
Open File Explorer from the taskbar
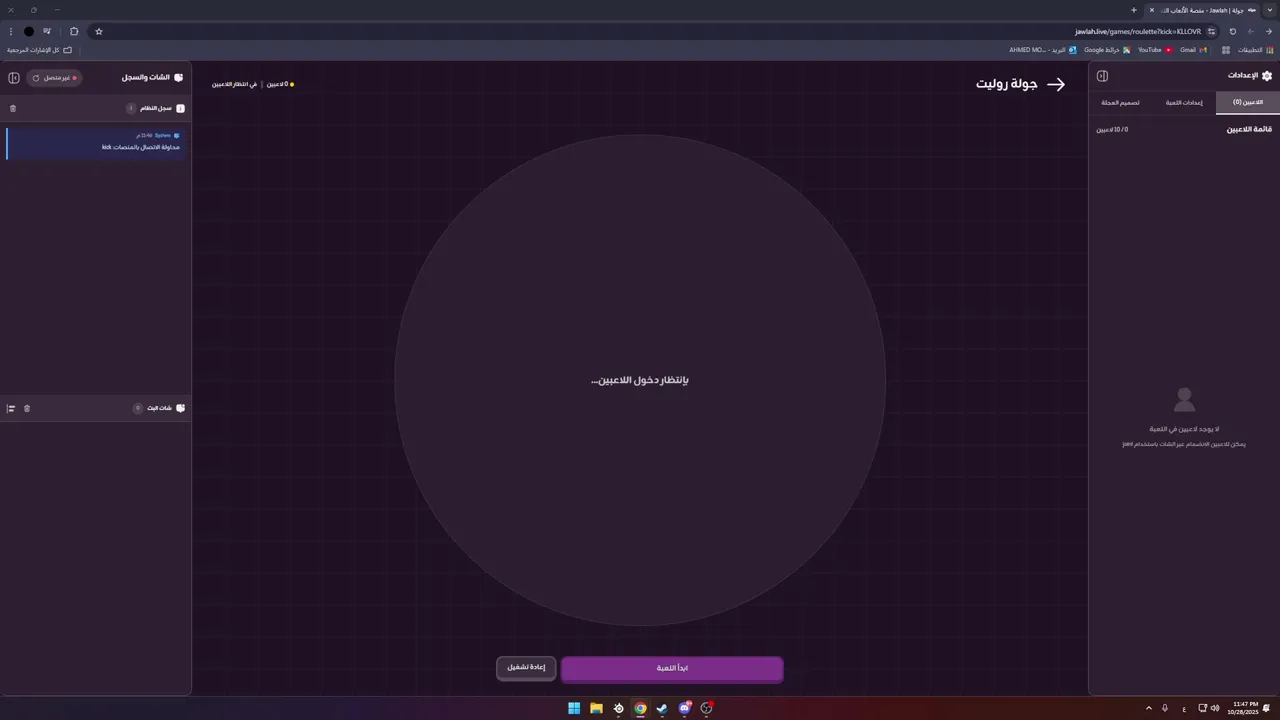click(x=596, y=708)
